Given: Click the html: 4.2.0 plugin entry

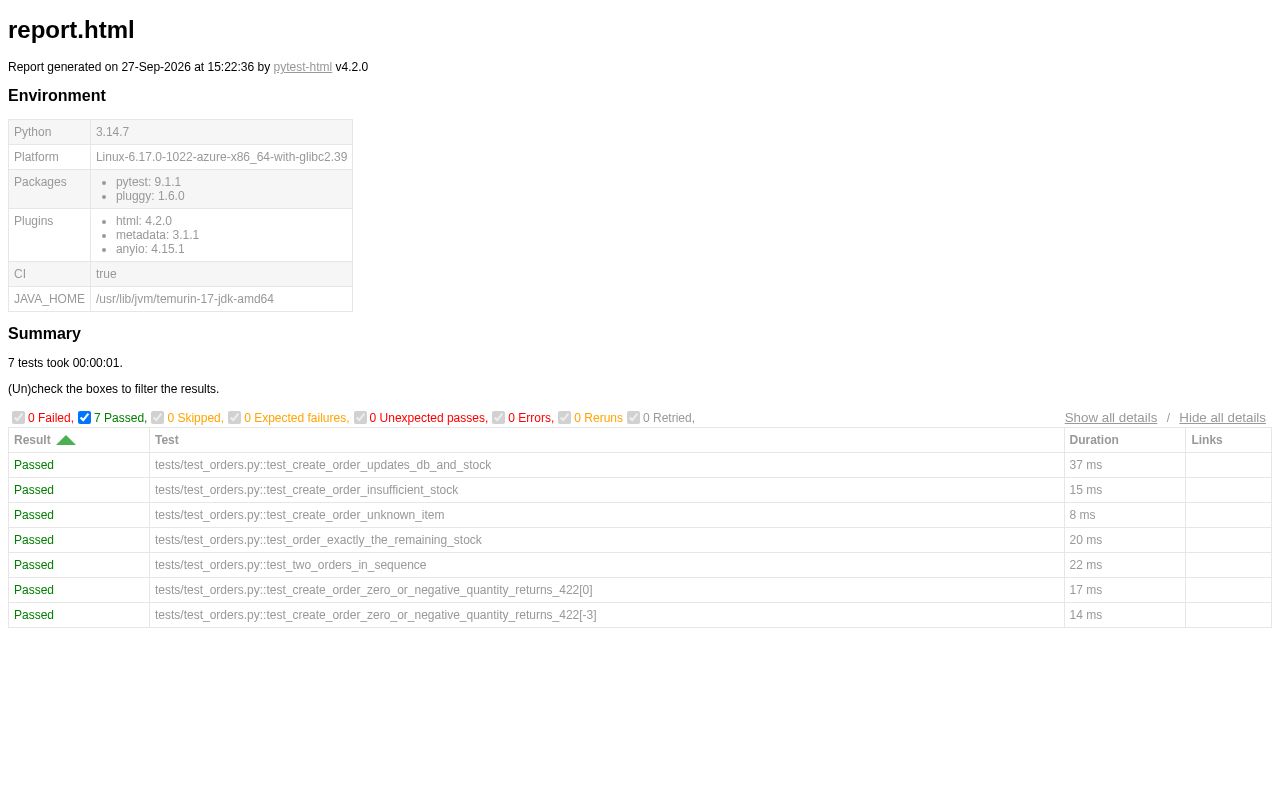Looking at the screenshot, I should 144,221.
